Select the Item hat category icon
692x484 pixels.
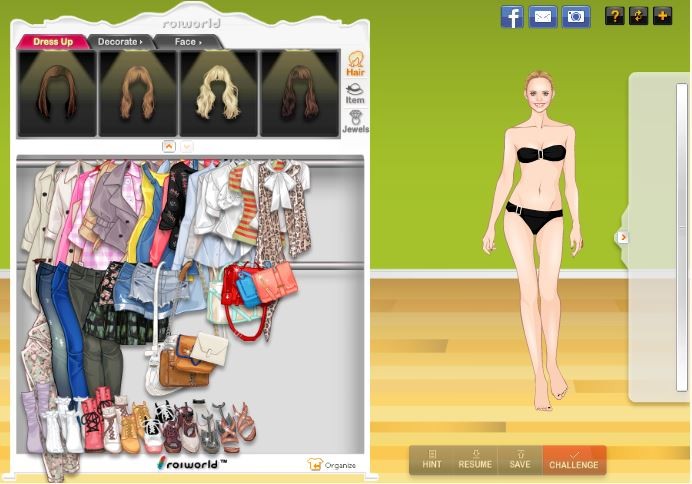click(x=355, y=93)
